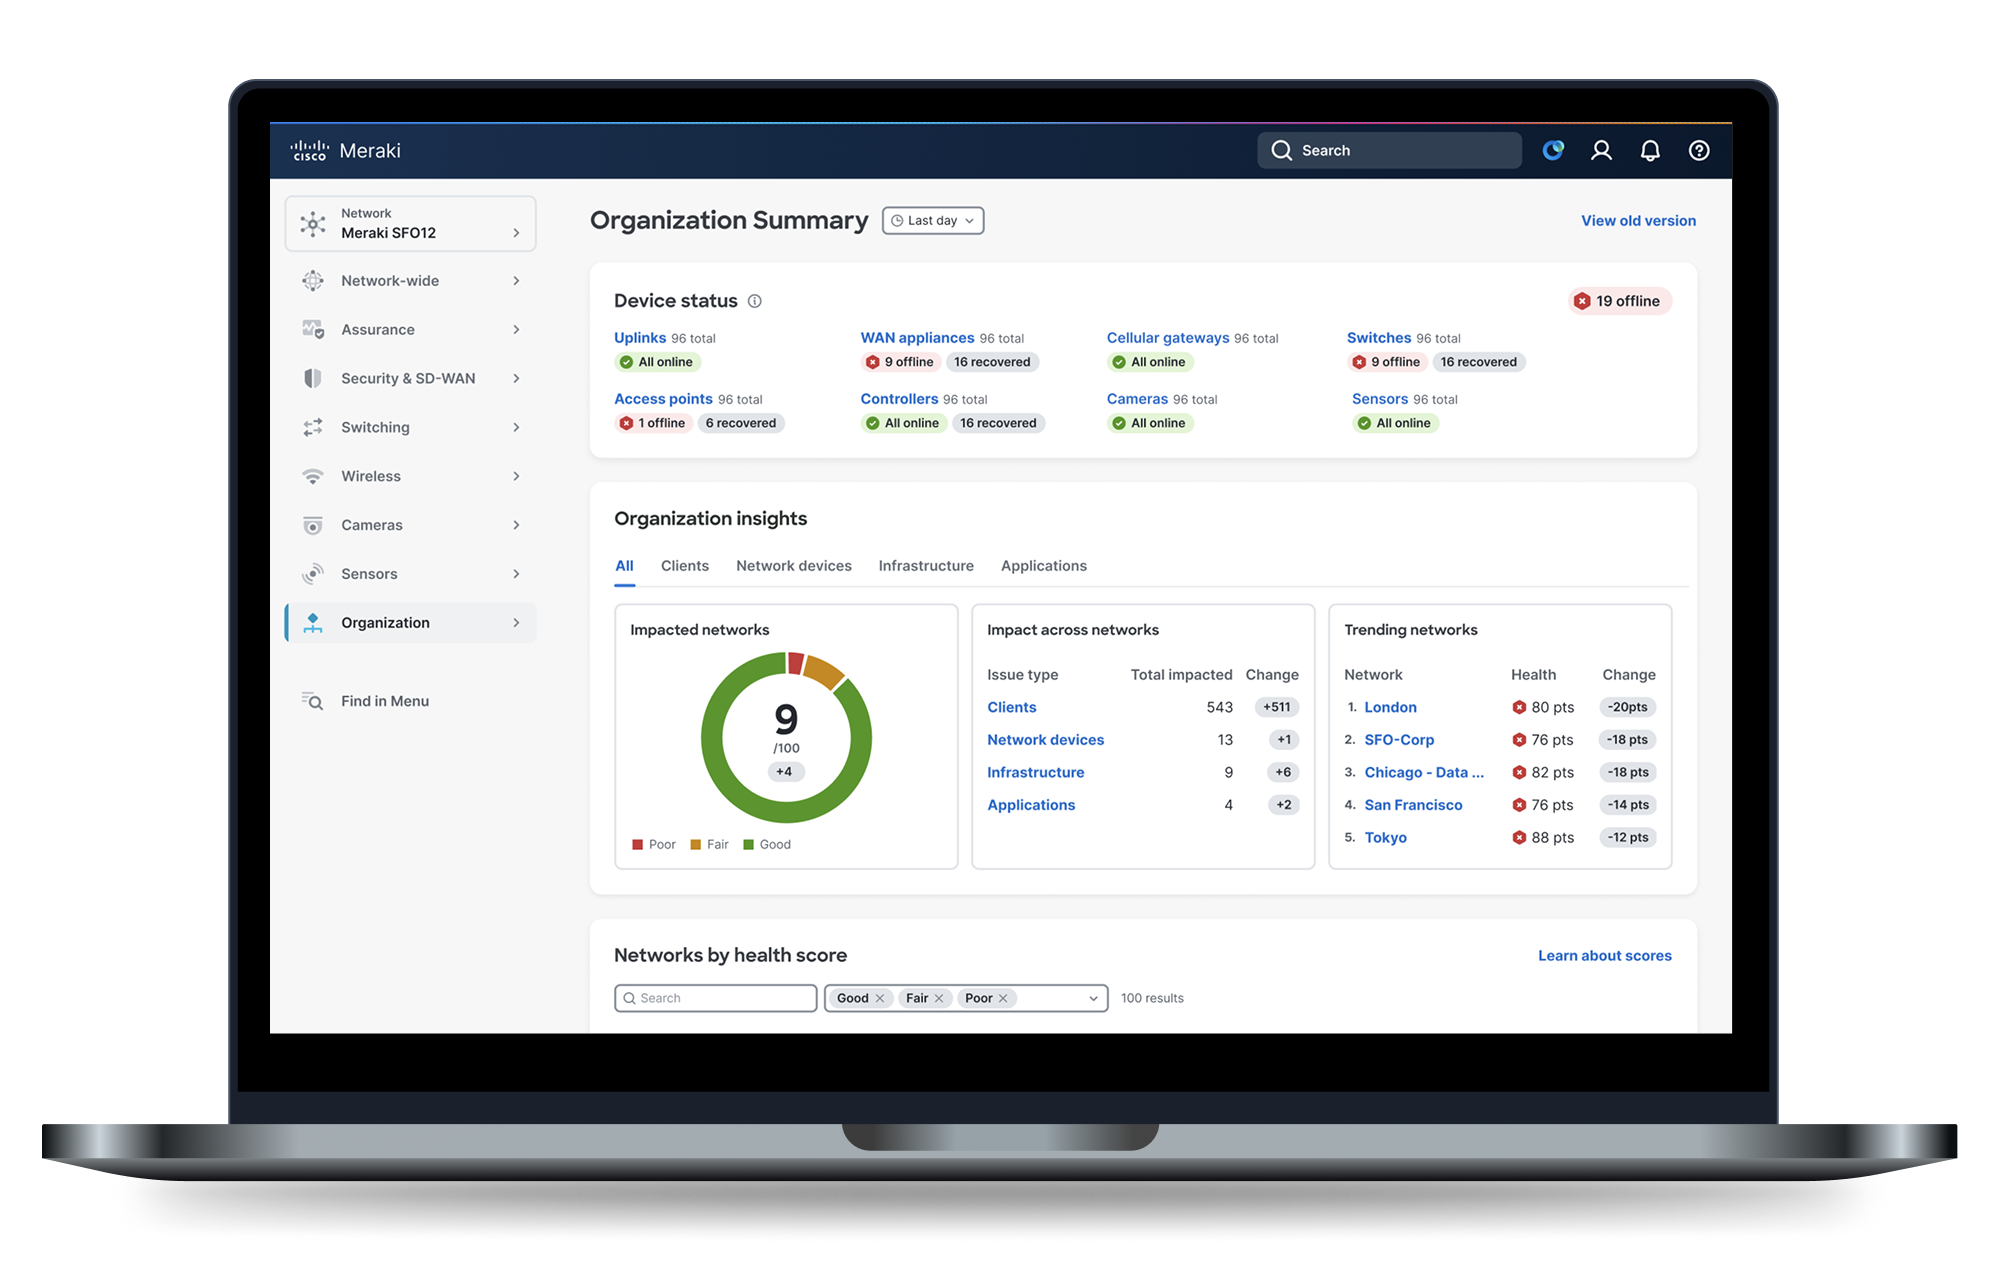This screenshot has height=1282, width=2000.
Task: Remove the Poor filter tag
Action: tap(1003, 998)
